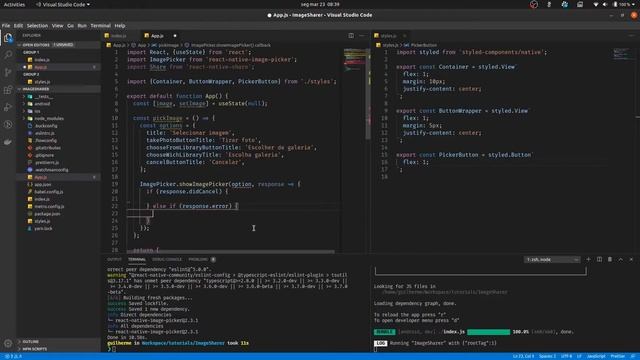Open the terminal selector dropdown 1: zsh, node
Image resolution: width=640 pixels, height=360 pixels.
click(552, 260)
